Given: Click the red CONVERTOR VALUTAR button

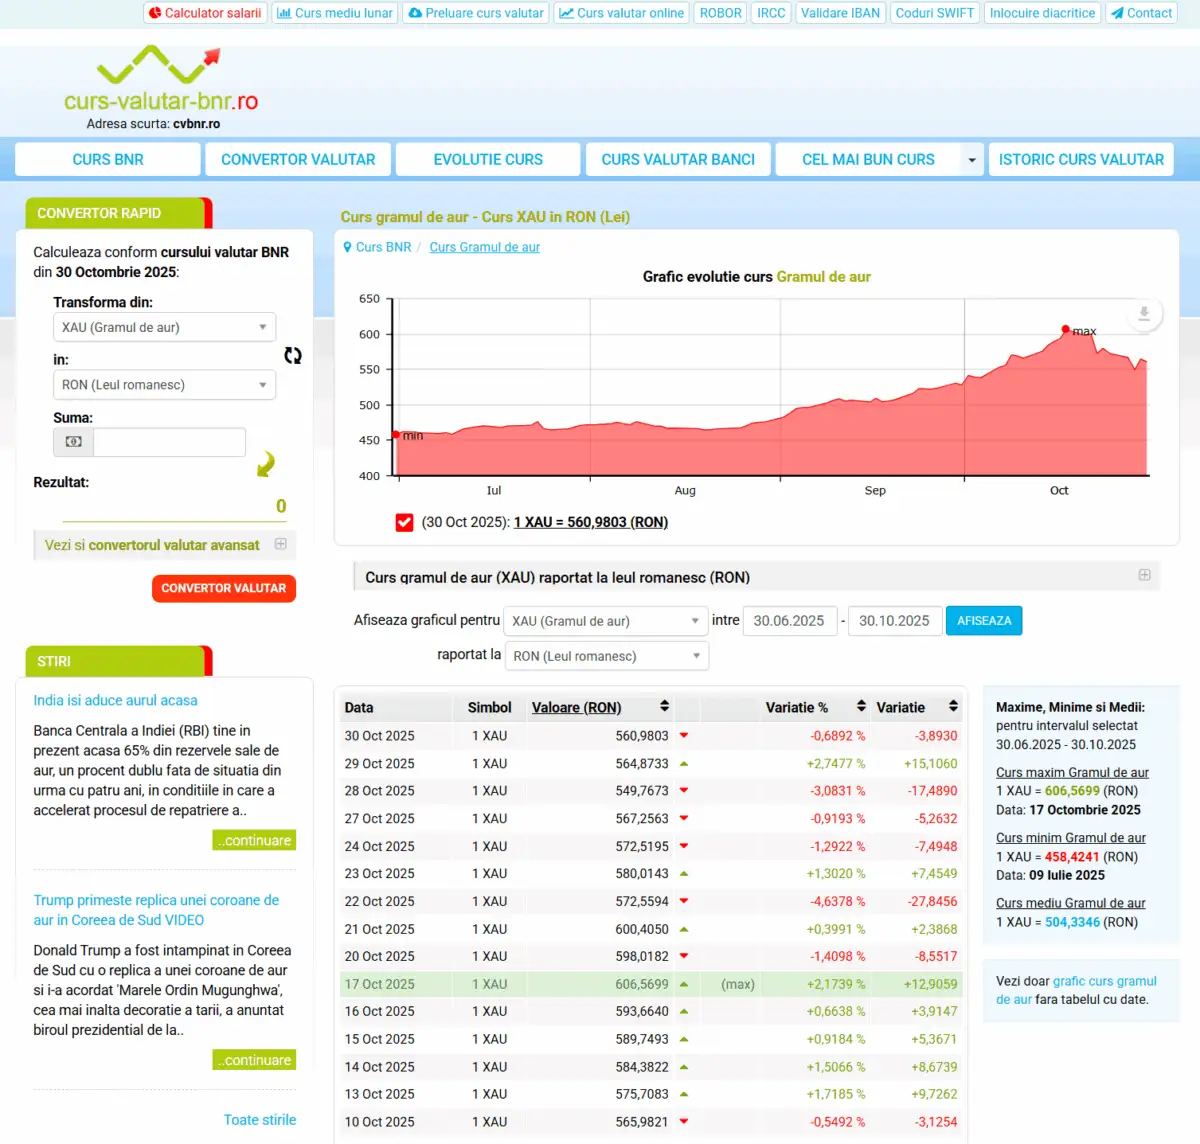Looking at the screenshot, I should pos(224,588).
